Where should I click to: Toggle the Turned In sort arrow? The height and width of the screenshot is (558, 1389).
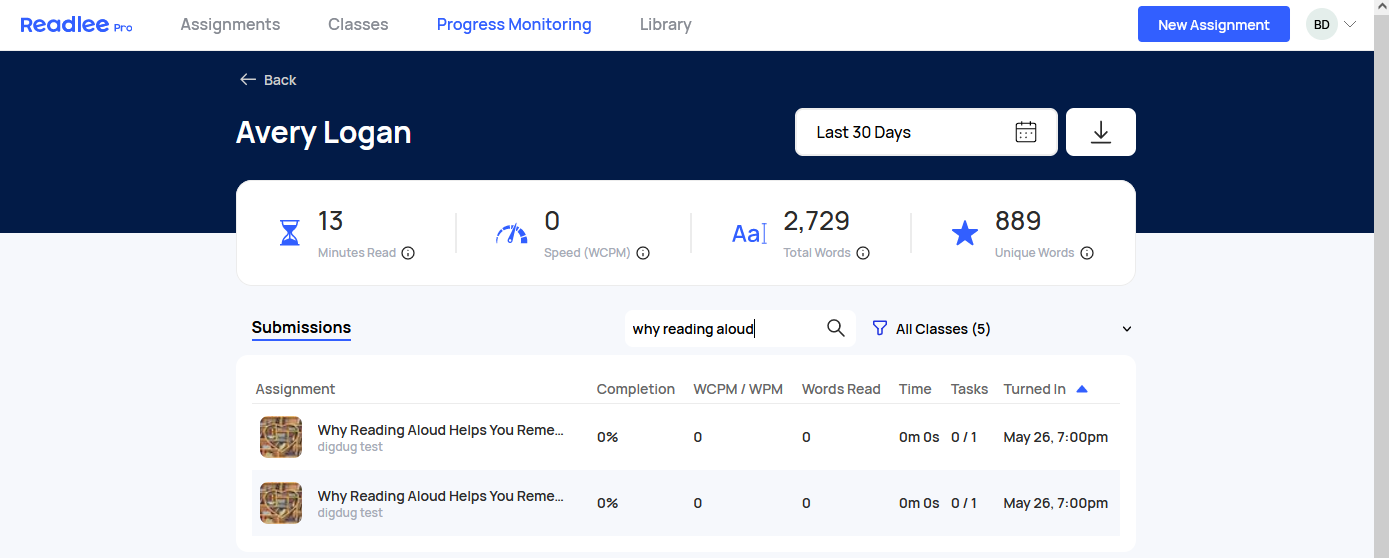1081,389
